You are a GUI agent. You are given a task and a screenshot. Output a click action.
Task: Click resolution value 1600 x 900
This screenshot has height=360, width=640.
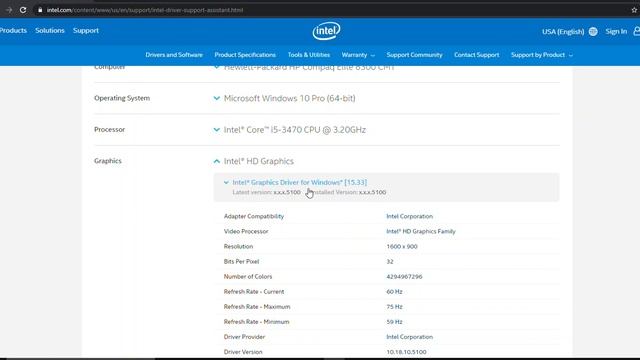pos(402,247)
